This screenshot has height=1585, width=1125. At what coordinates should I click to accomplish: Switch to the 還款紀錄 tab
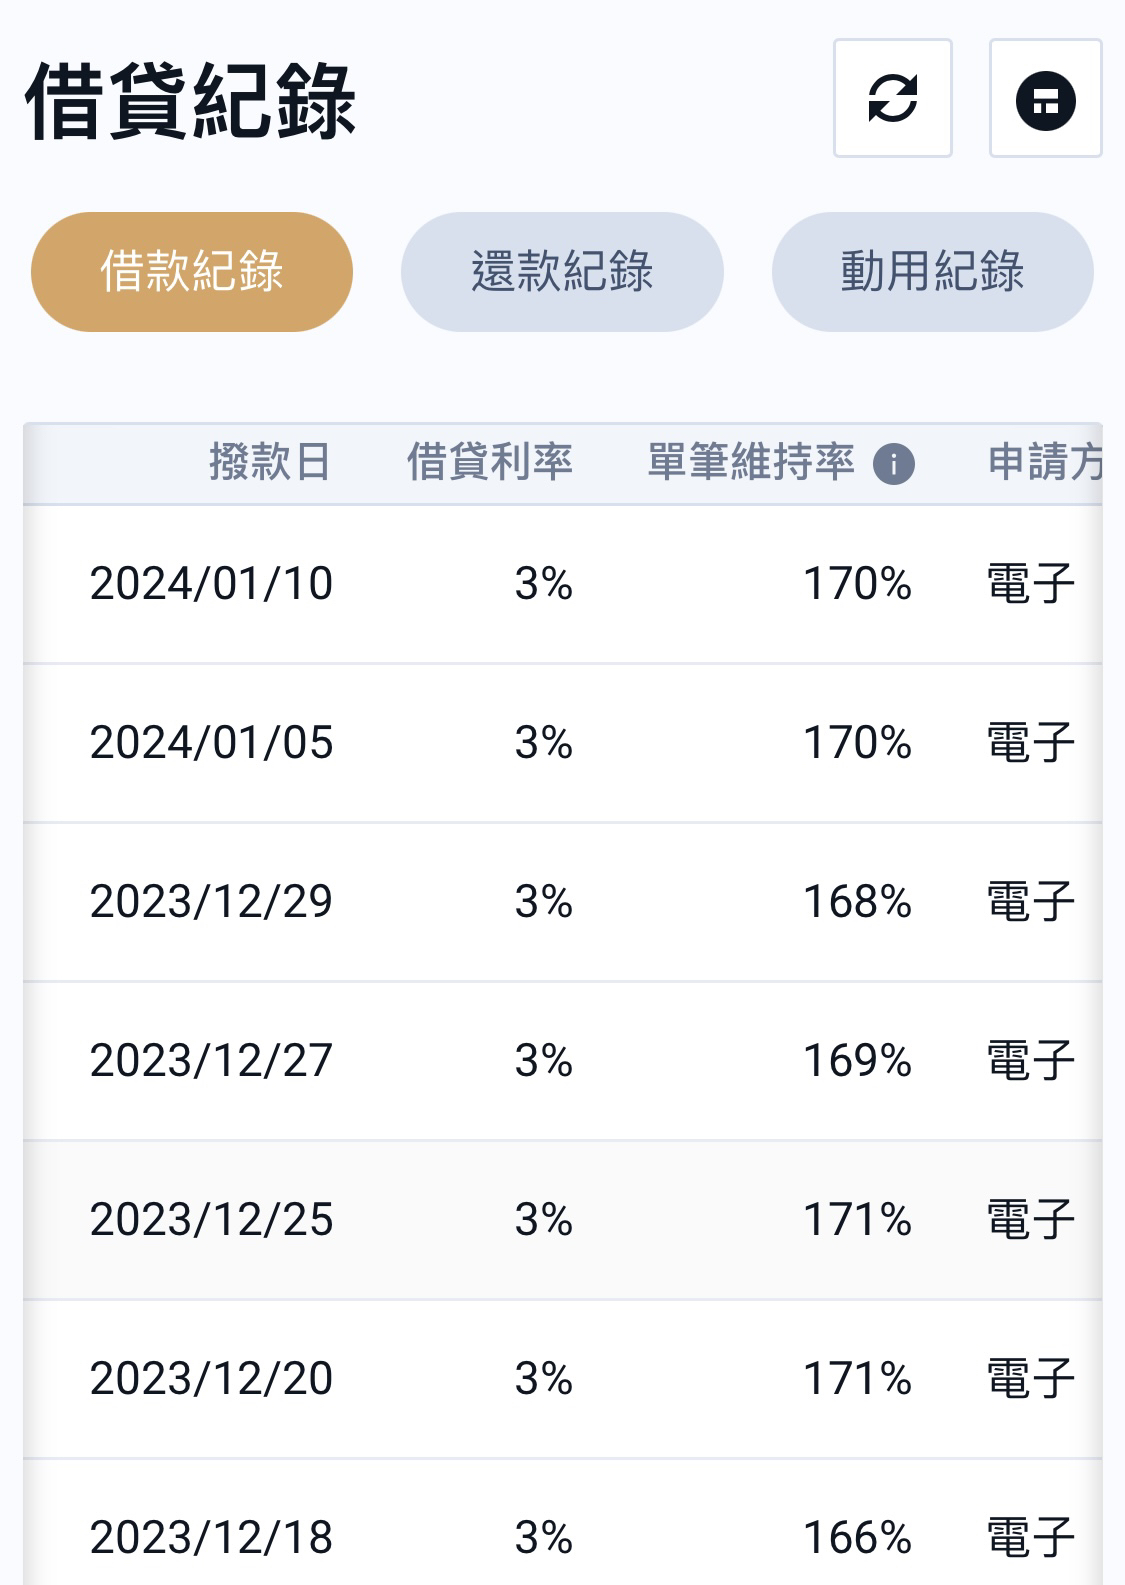(562, 271)
